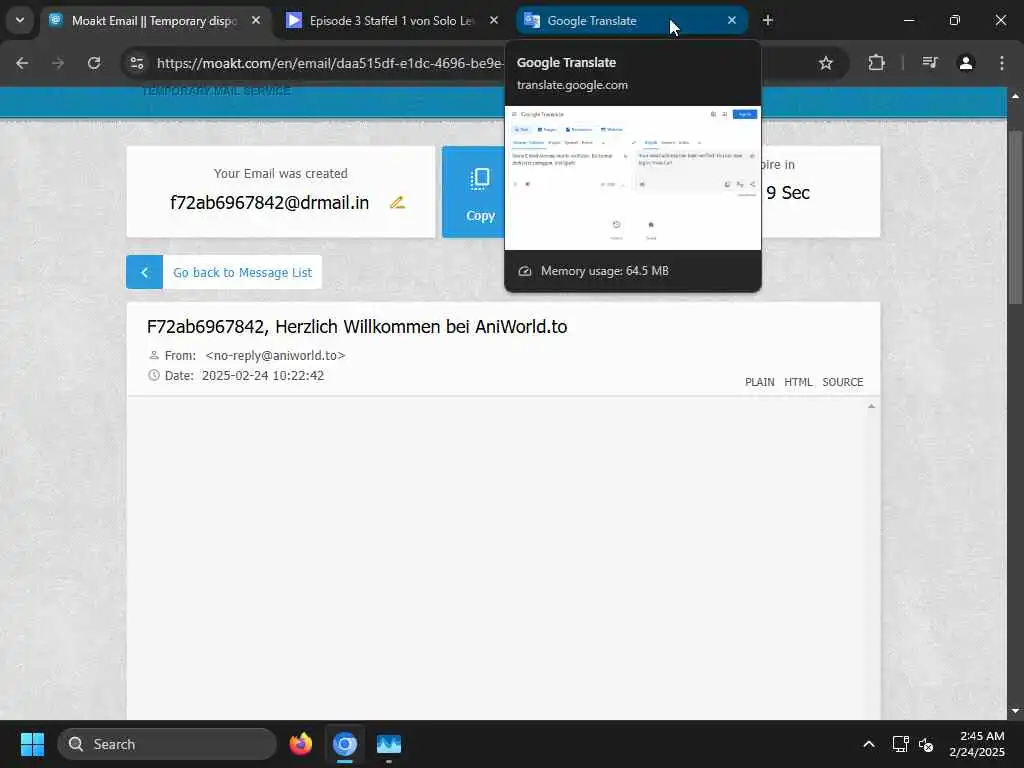Open the browser profile icon
This screenshot has width=1024, height=768.
(x=966, y=63)
